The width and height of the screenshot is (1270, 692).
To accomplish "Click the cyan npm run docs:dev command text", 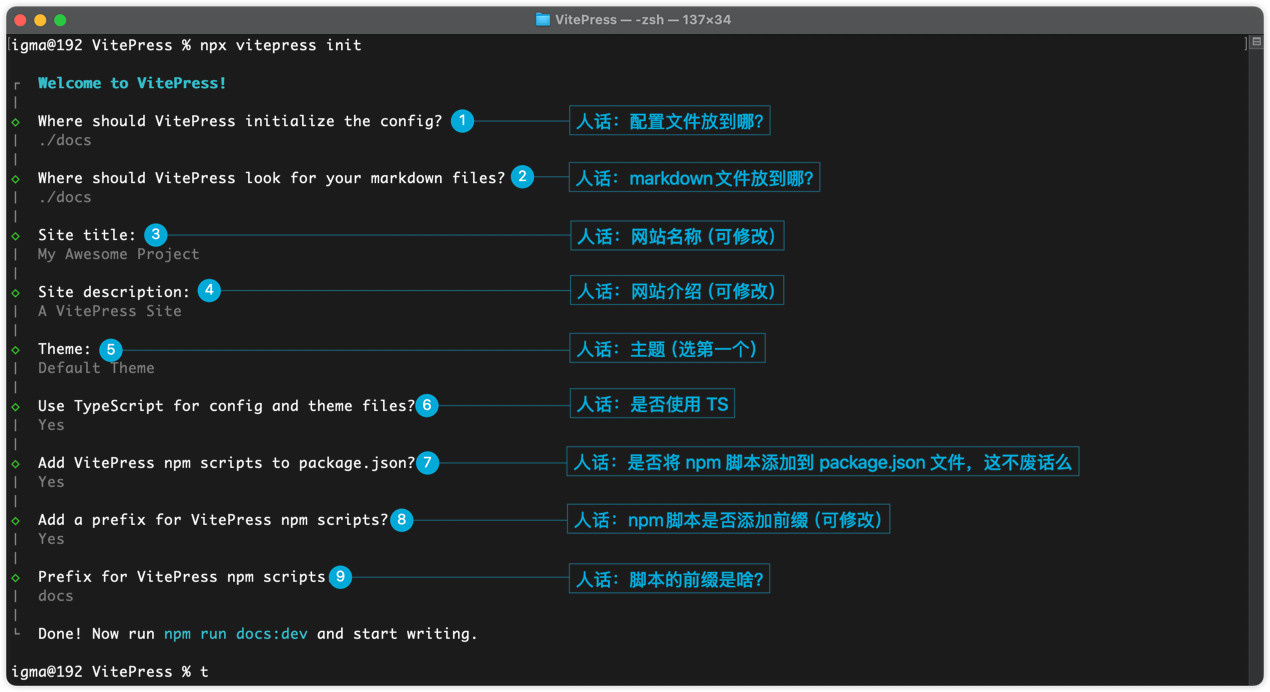I will 236,634.
